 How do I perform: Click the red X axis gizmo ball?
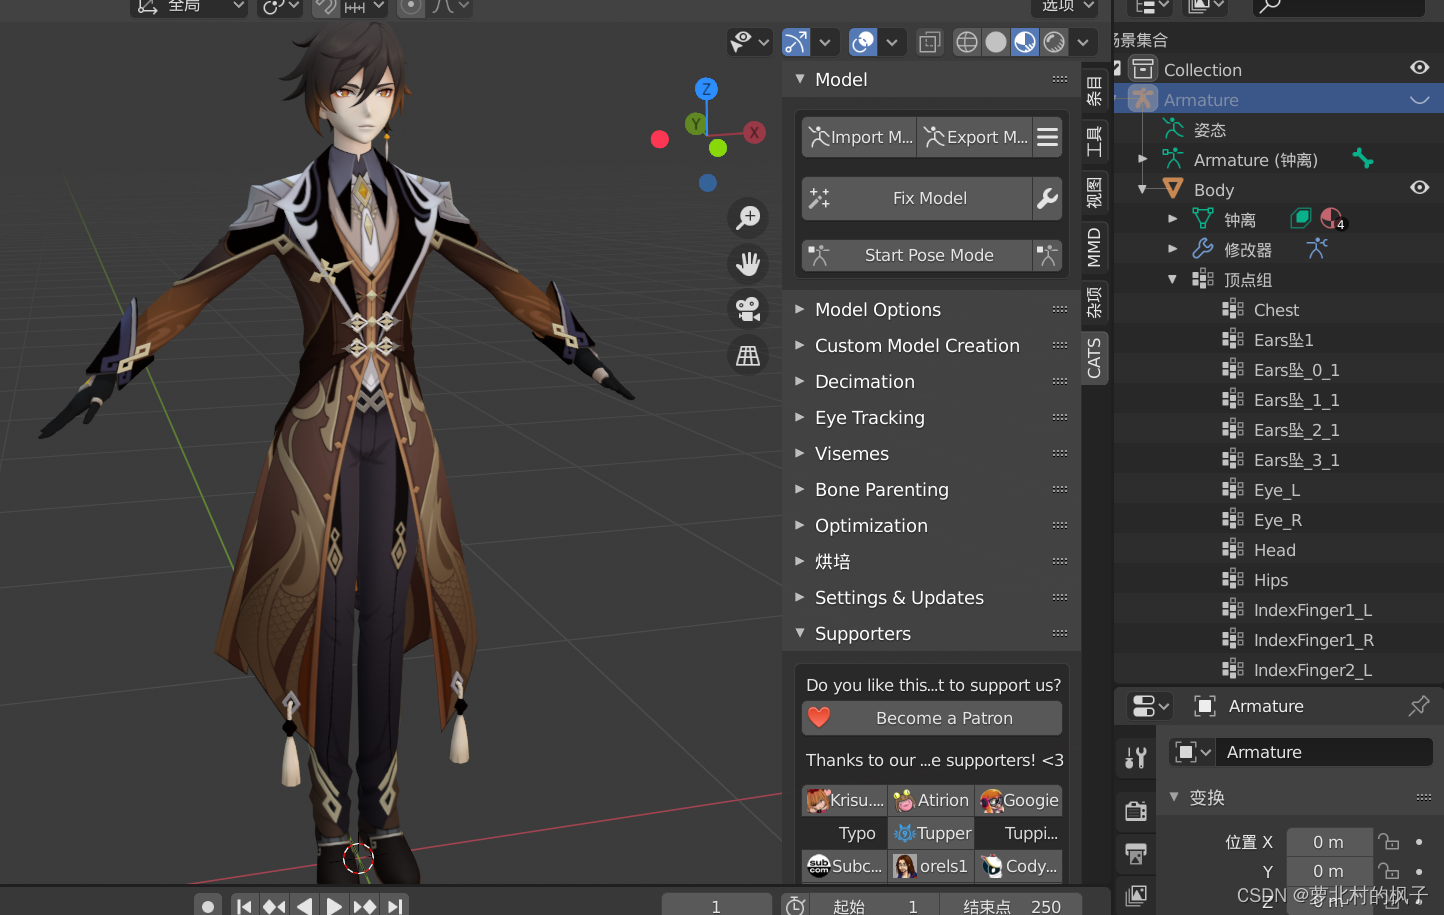tap(754, 132)
